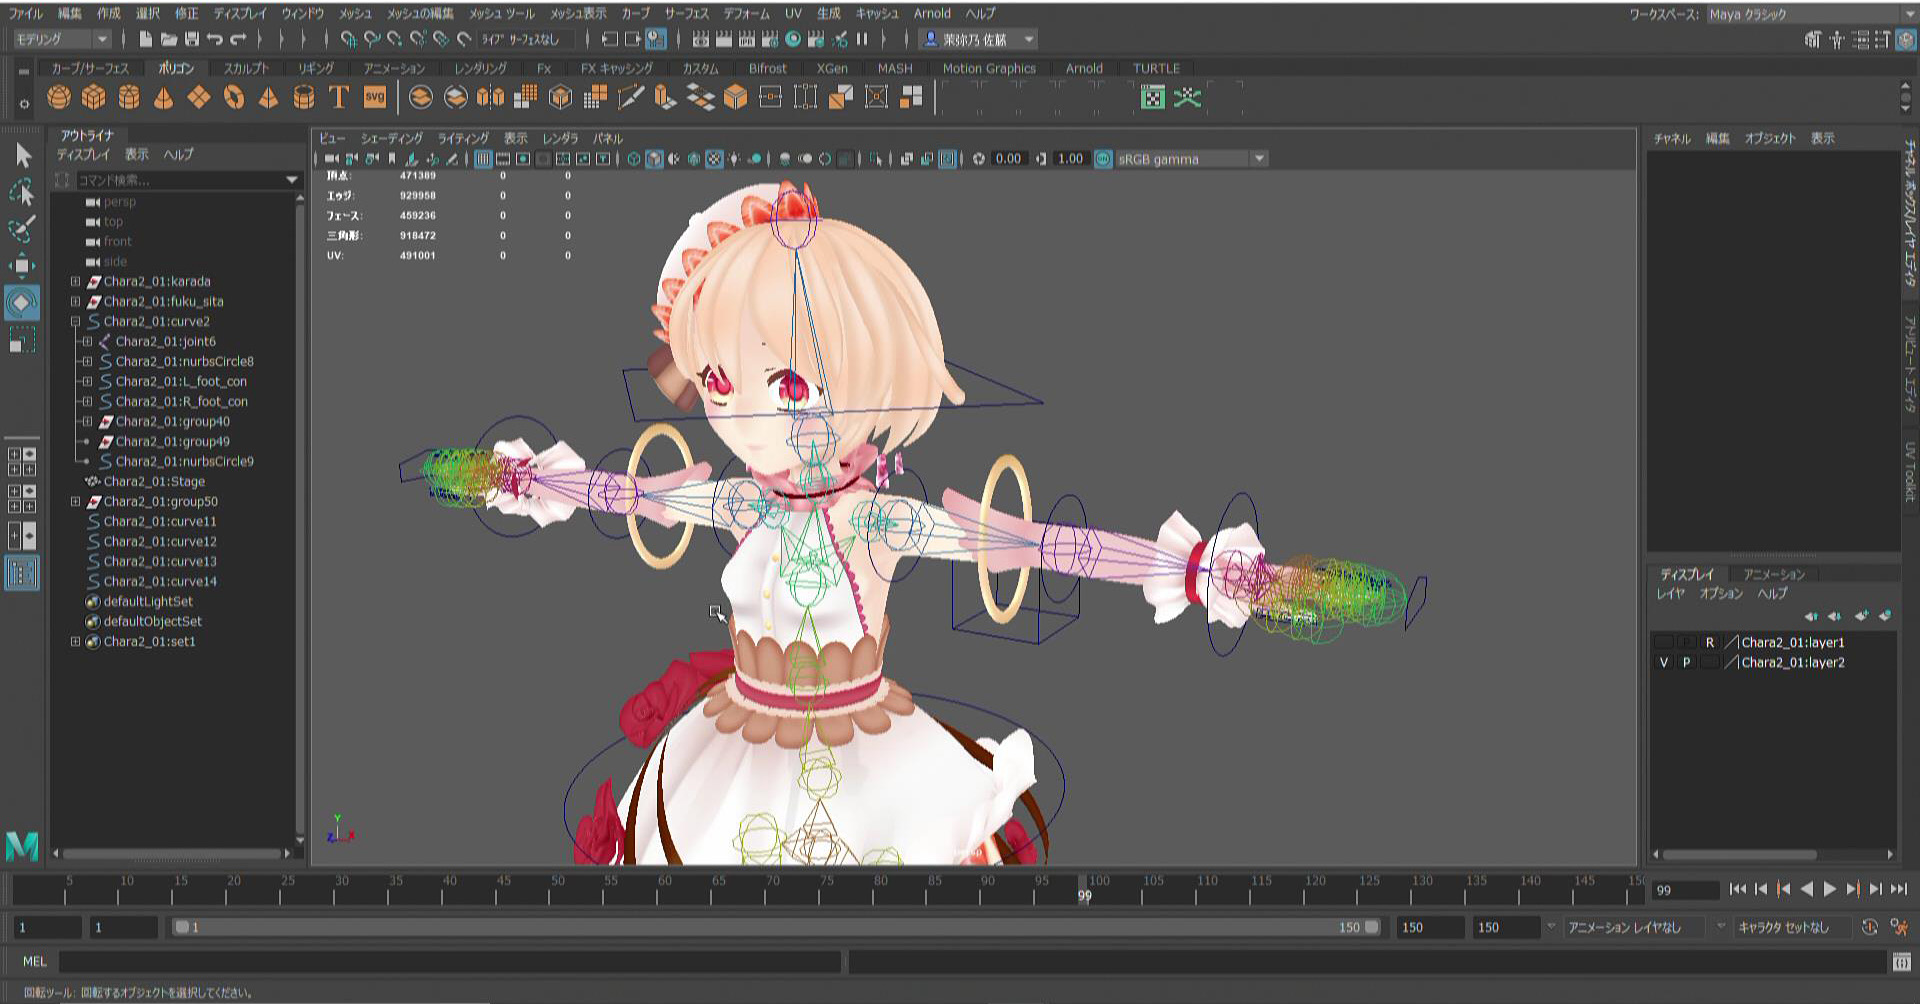Image resolution: width=1920 pixels, height=1004 pixels.
Task: Select Chara2_01:Stage in the outliner
Action: pyautogui.click(x=153, y=481)
